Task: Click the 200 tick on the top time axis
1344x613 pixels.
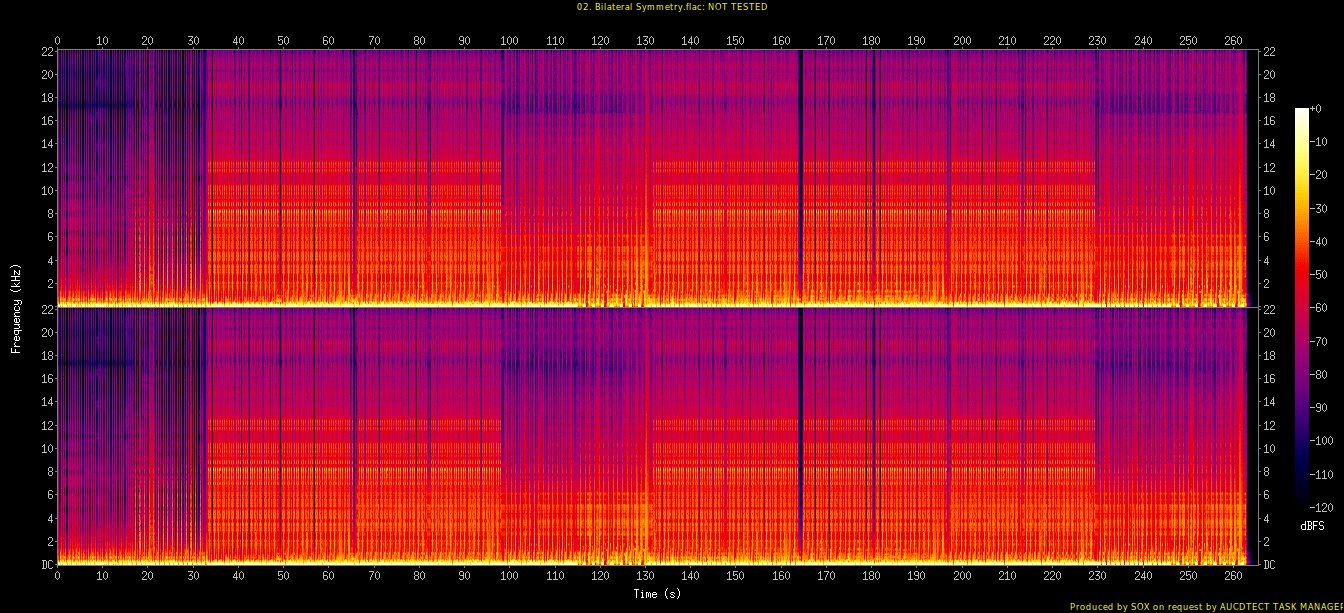Action: 962,40
